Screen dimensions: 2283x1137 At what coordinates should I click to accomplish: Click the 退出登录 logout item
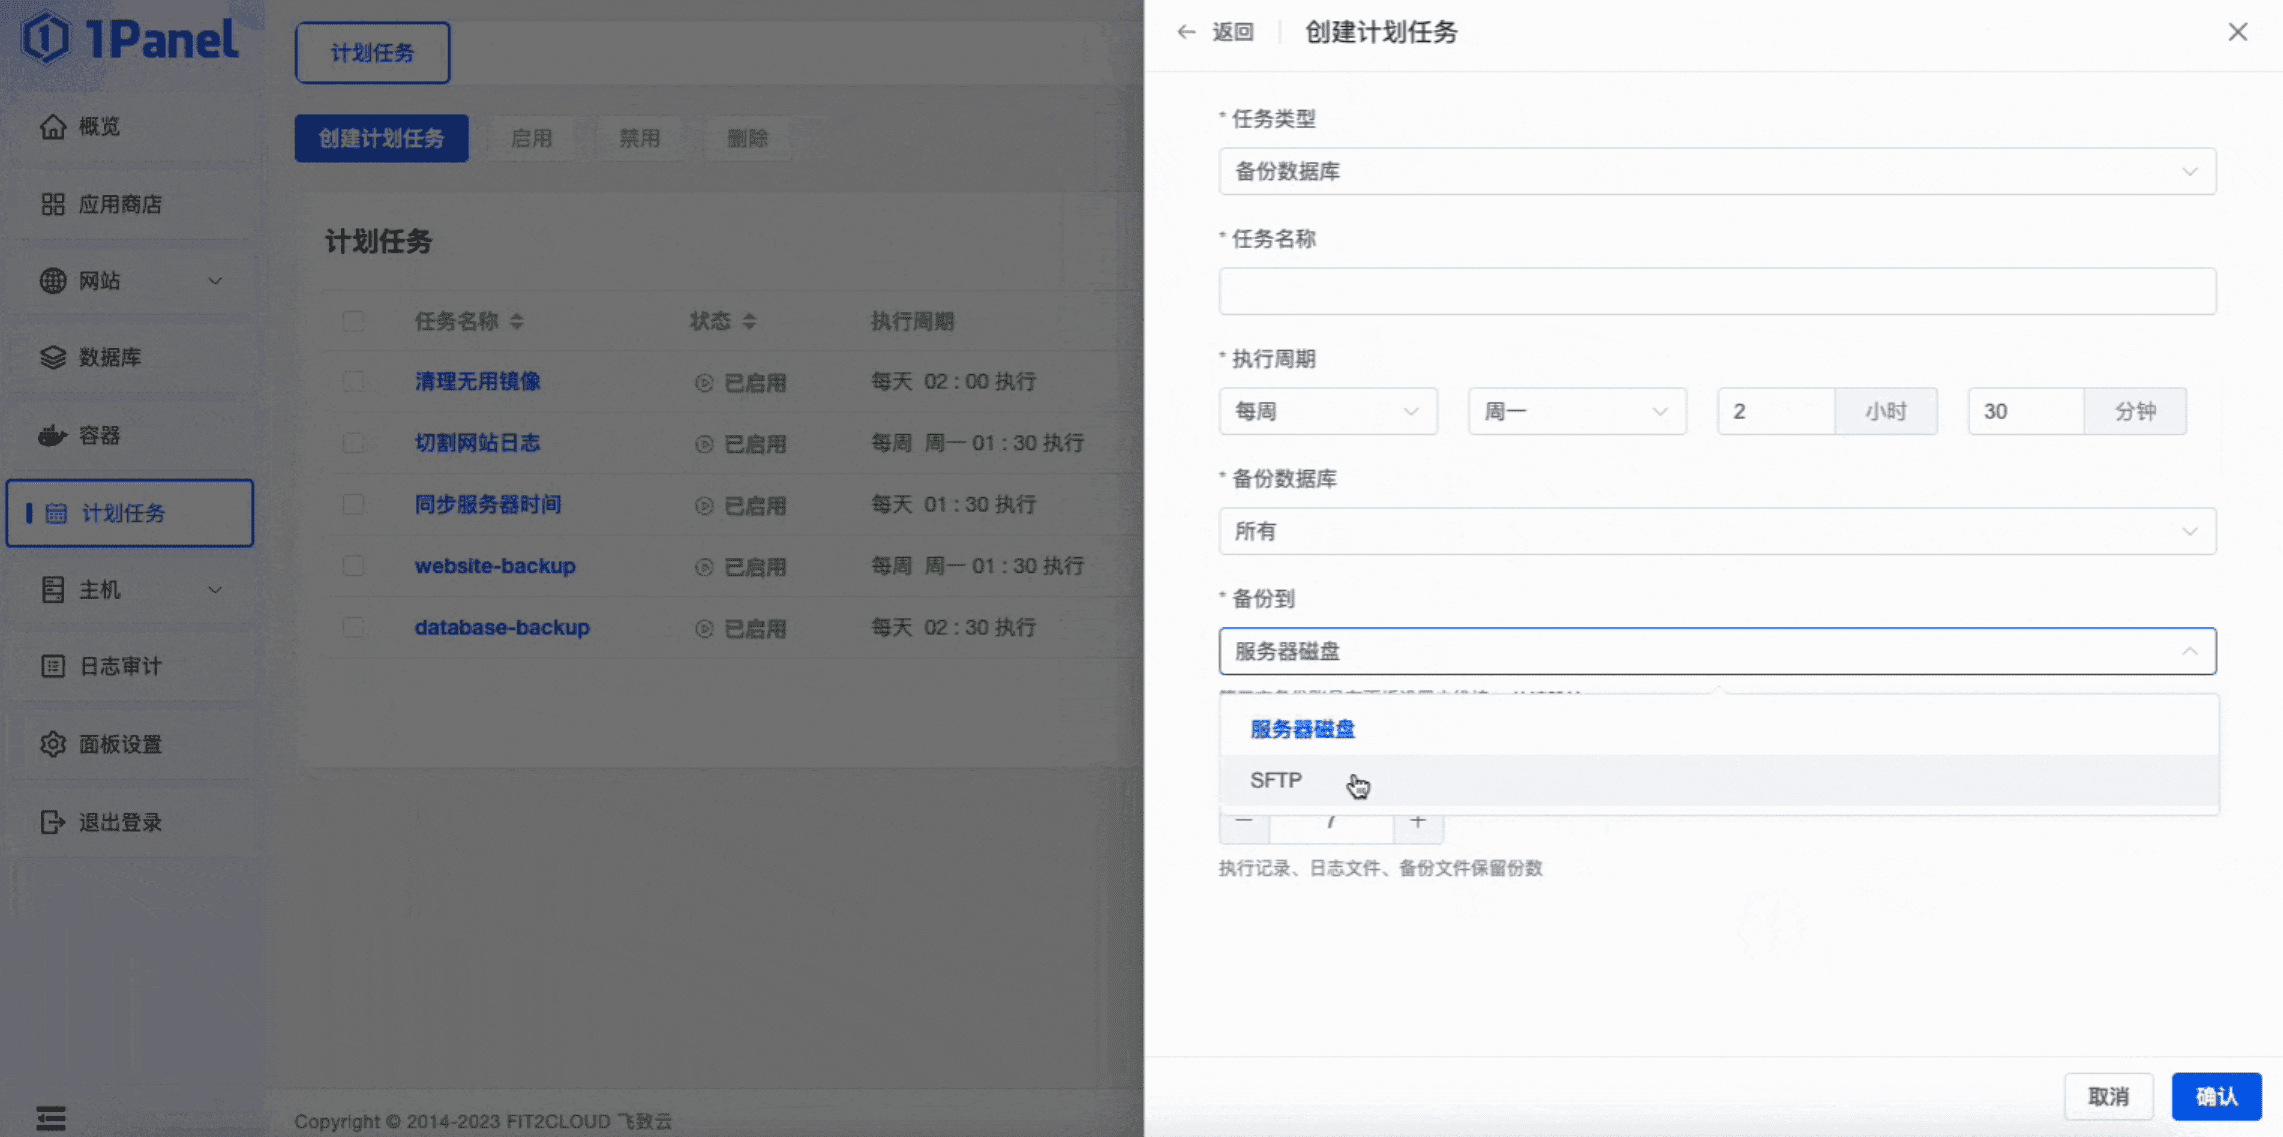pos(120,821)
